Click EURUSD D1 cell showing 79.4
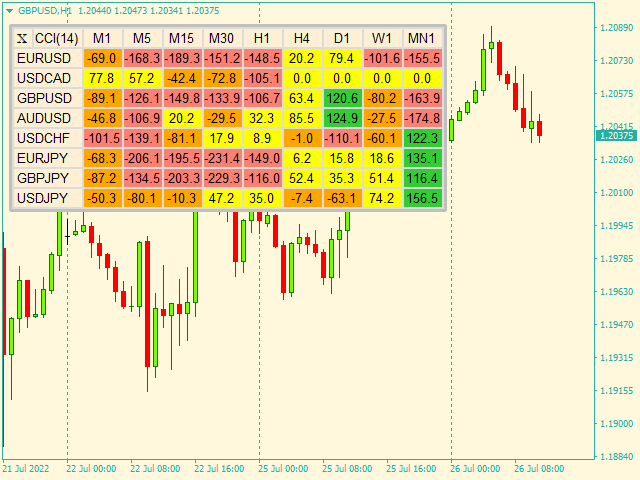 [342, 58]
